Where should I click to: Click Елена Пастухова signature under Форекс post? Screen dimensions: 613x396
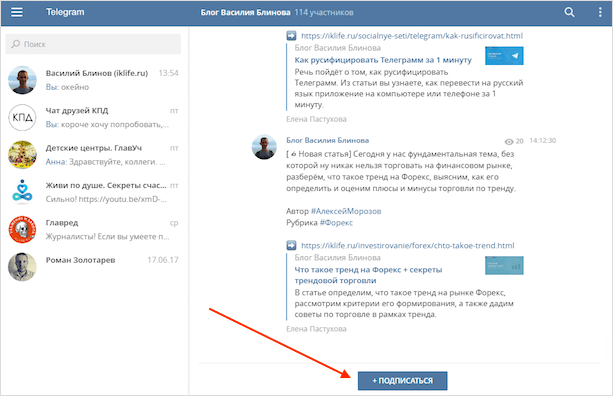[x=316, y=329]
